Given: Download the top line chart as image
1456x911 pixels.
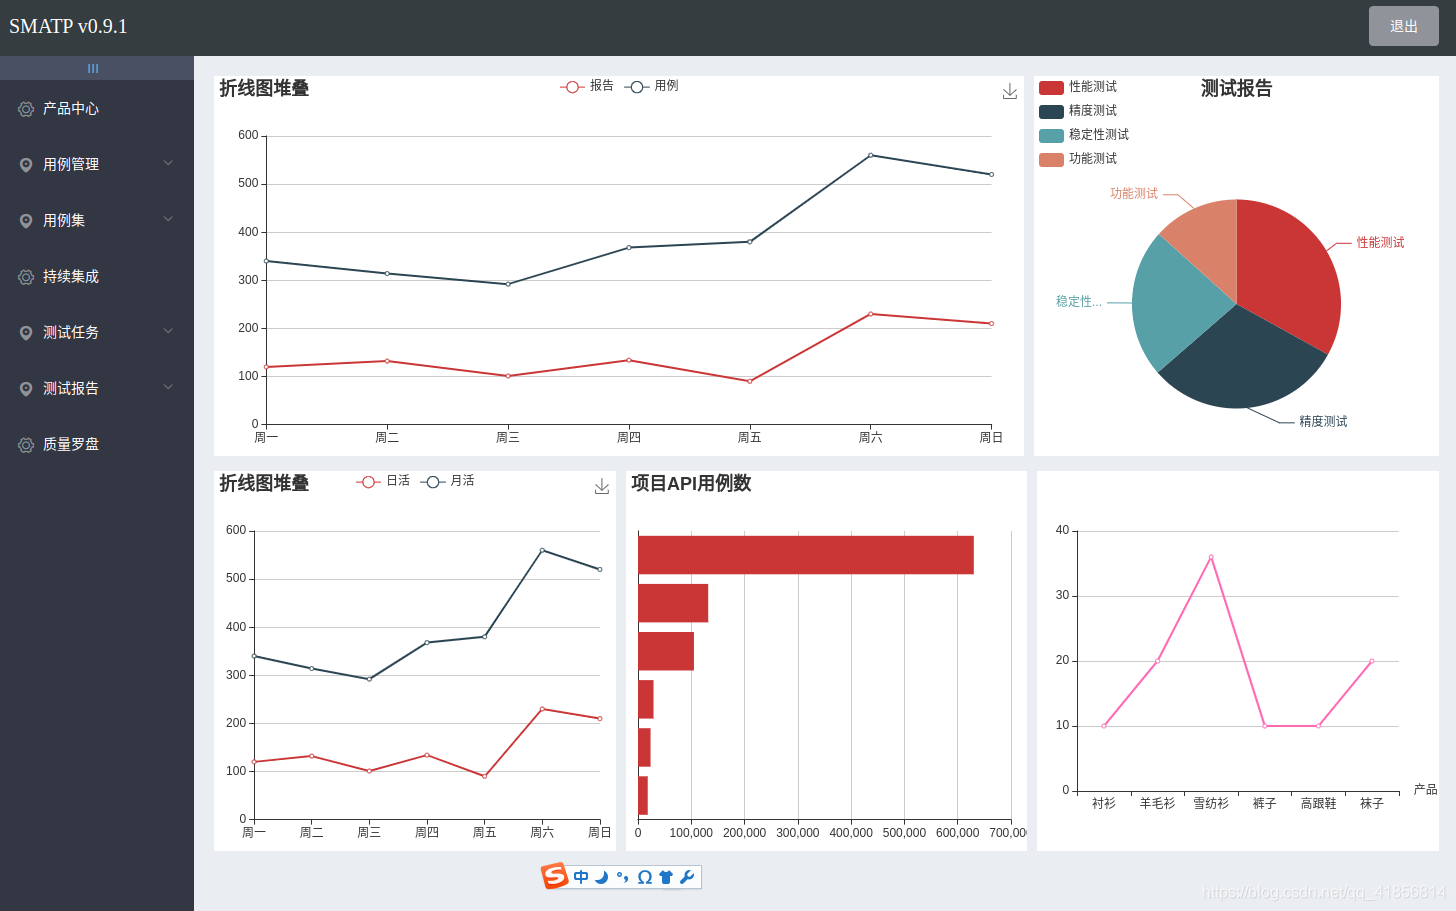Looking at the screenshot, I should click(1010, 91).
